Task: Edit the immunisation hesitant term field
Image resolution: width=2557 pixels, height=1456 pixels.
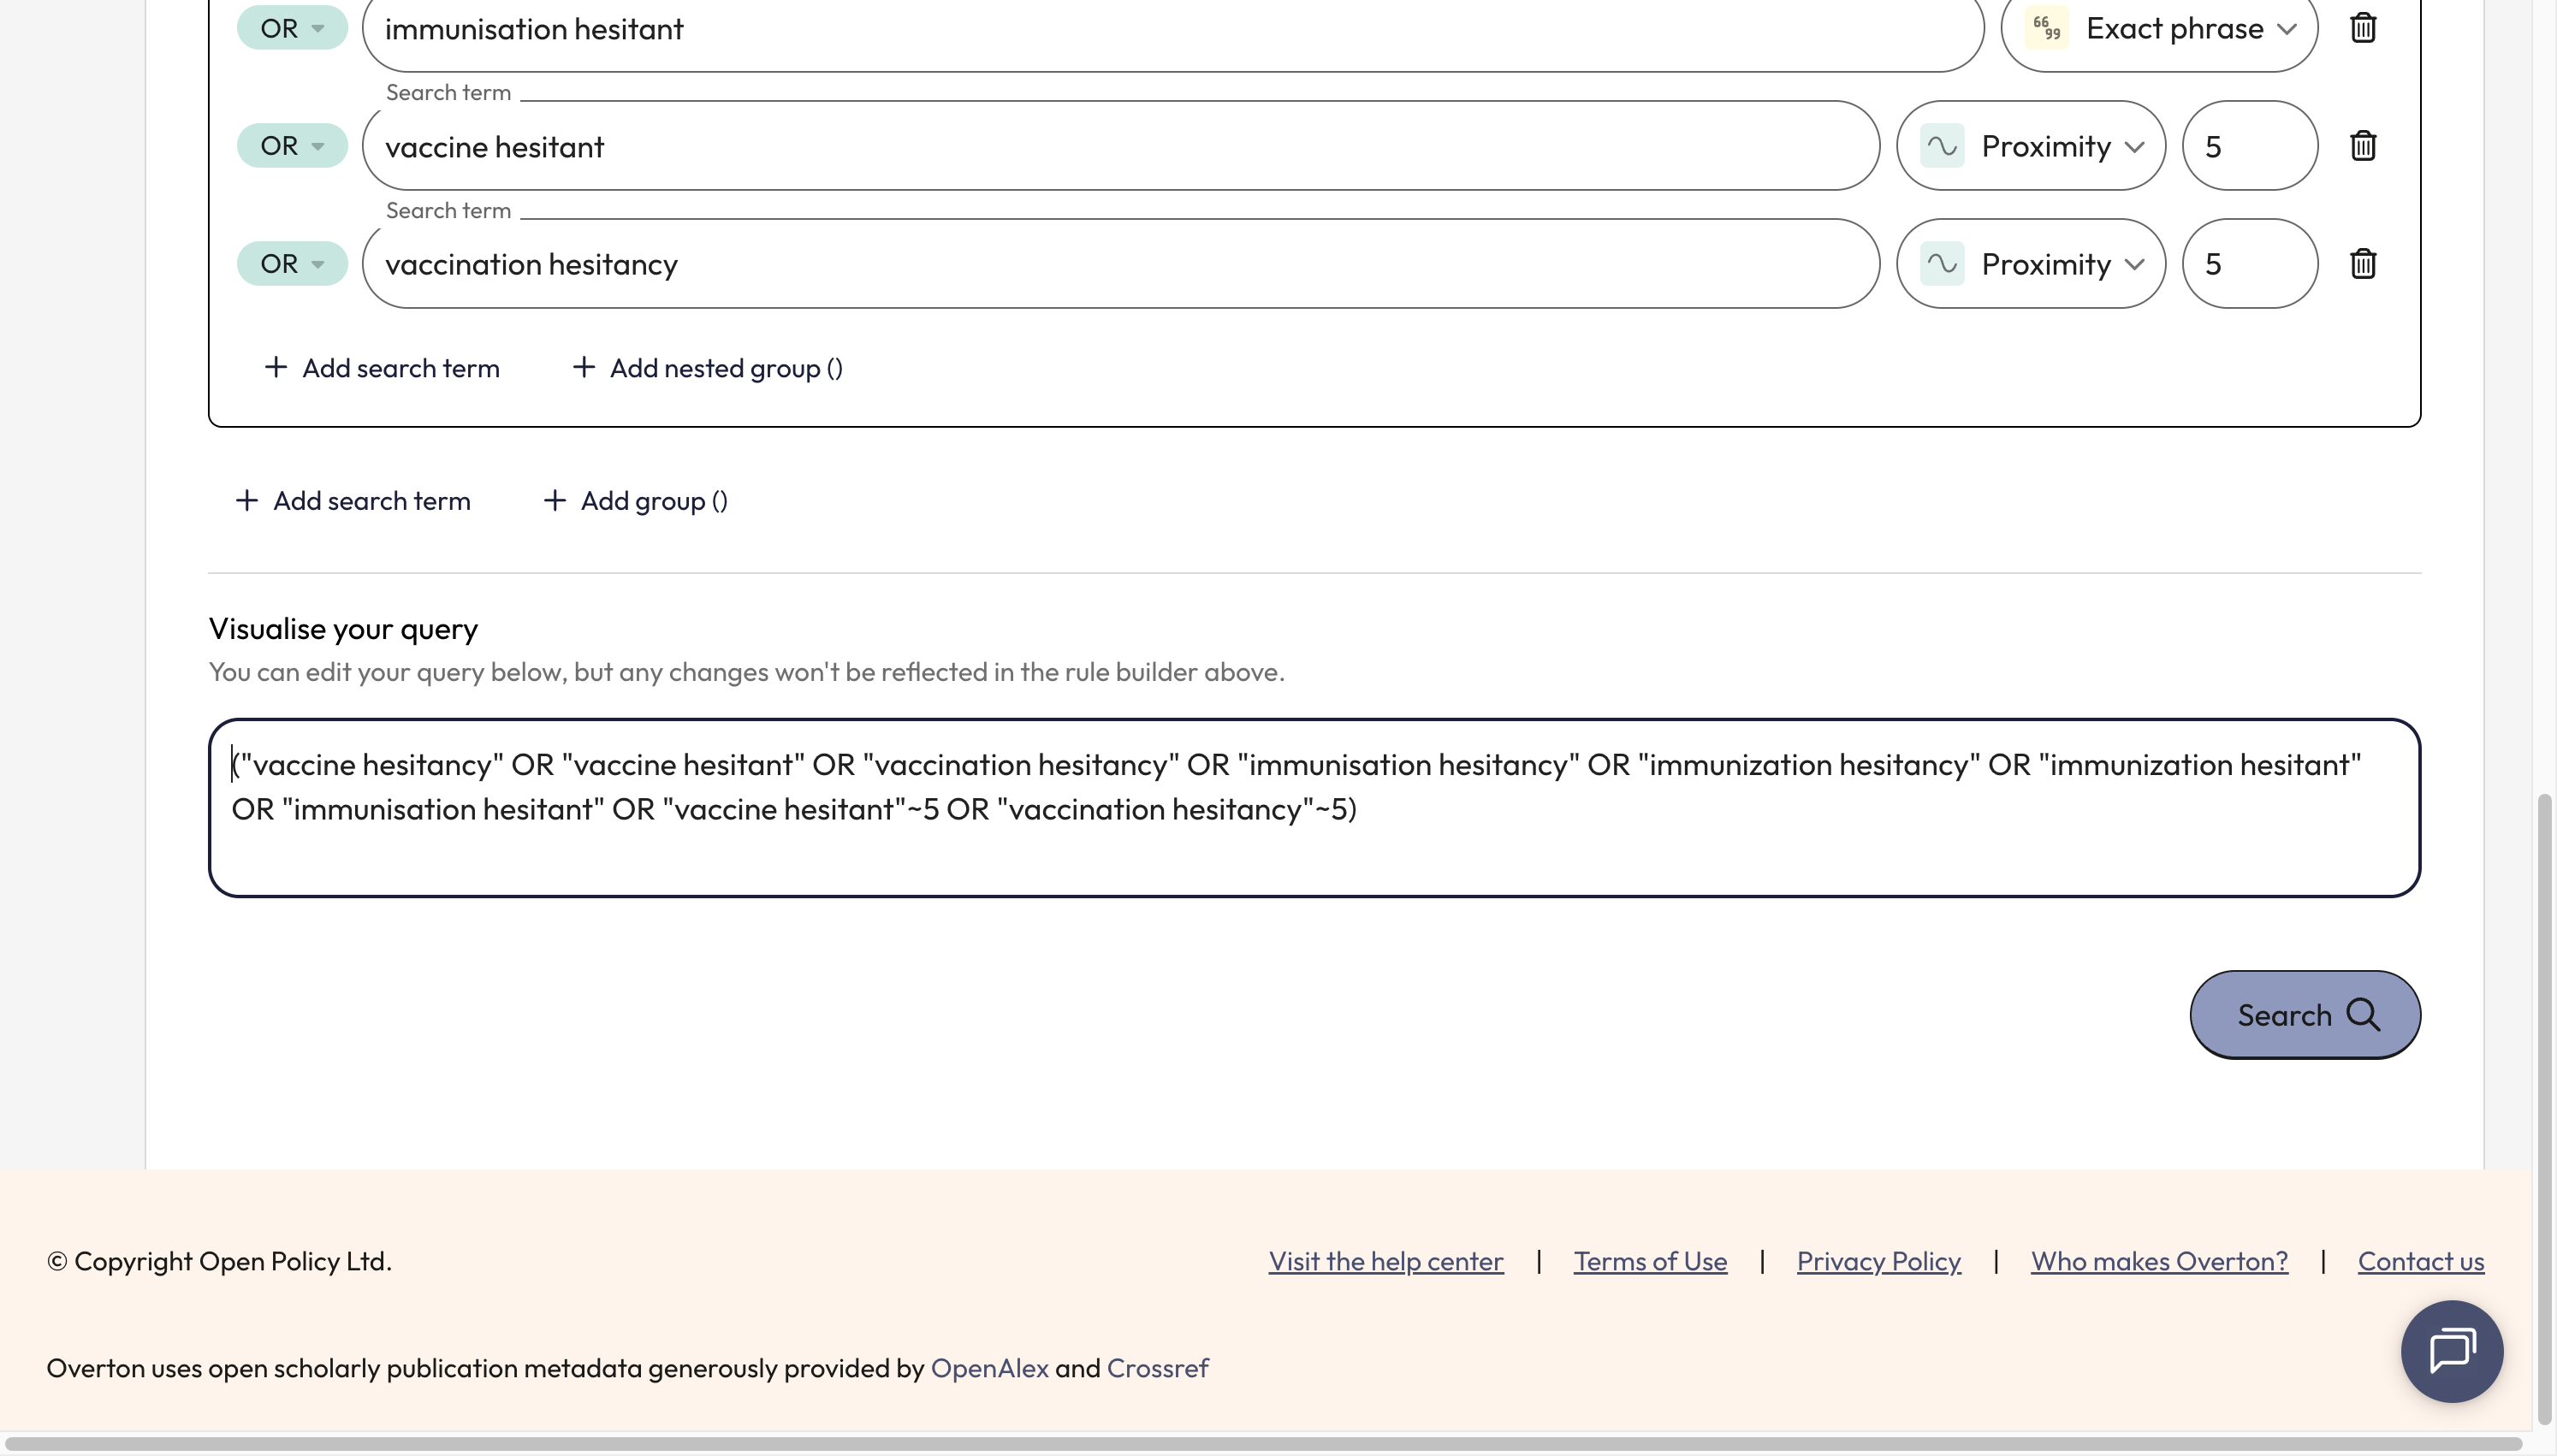Action: [x=1172, y=28]
